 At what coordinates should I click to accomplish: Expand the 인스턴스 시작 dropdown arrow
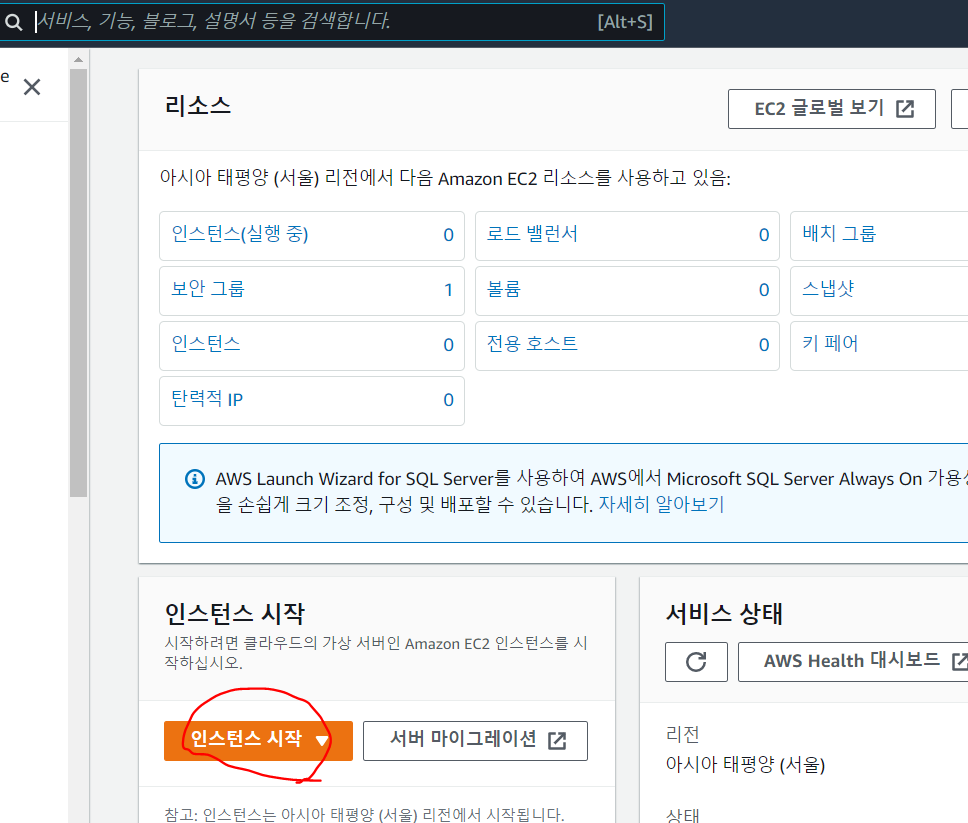[322, 740]
